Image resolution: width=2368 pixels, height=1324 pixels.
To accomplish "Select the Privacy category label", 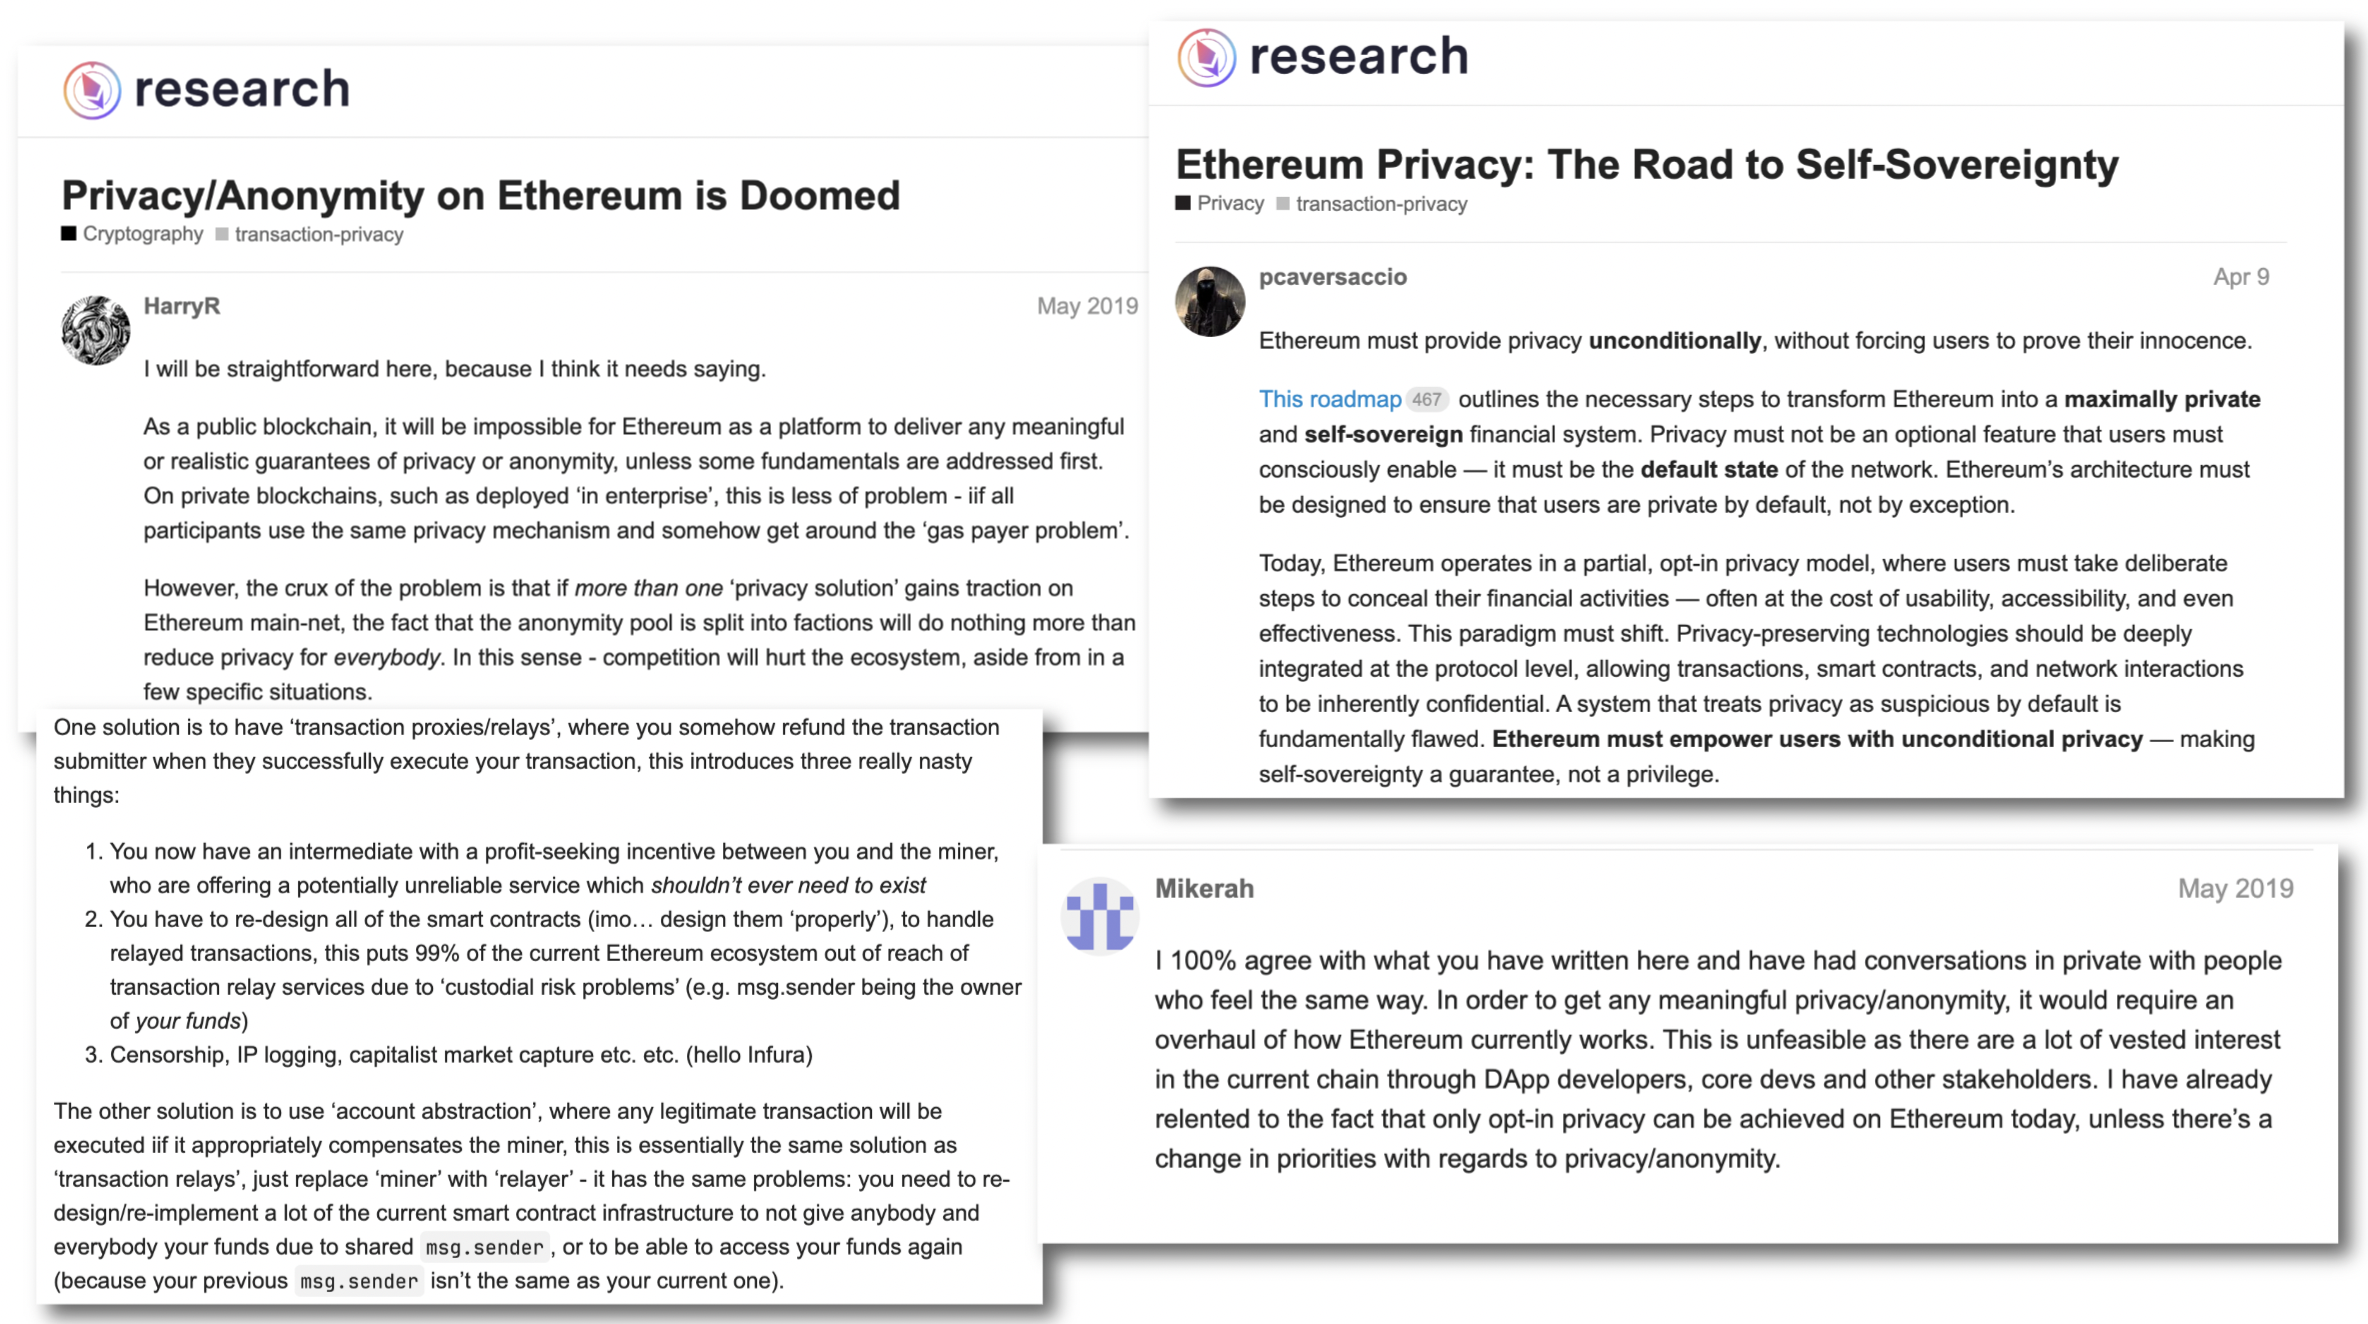I will [x=1230, y=204].
